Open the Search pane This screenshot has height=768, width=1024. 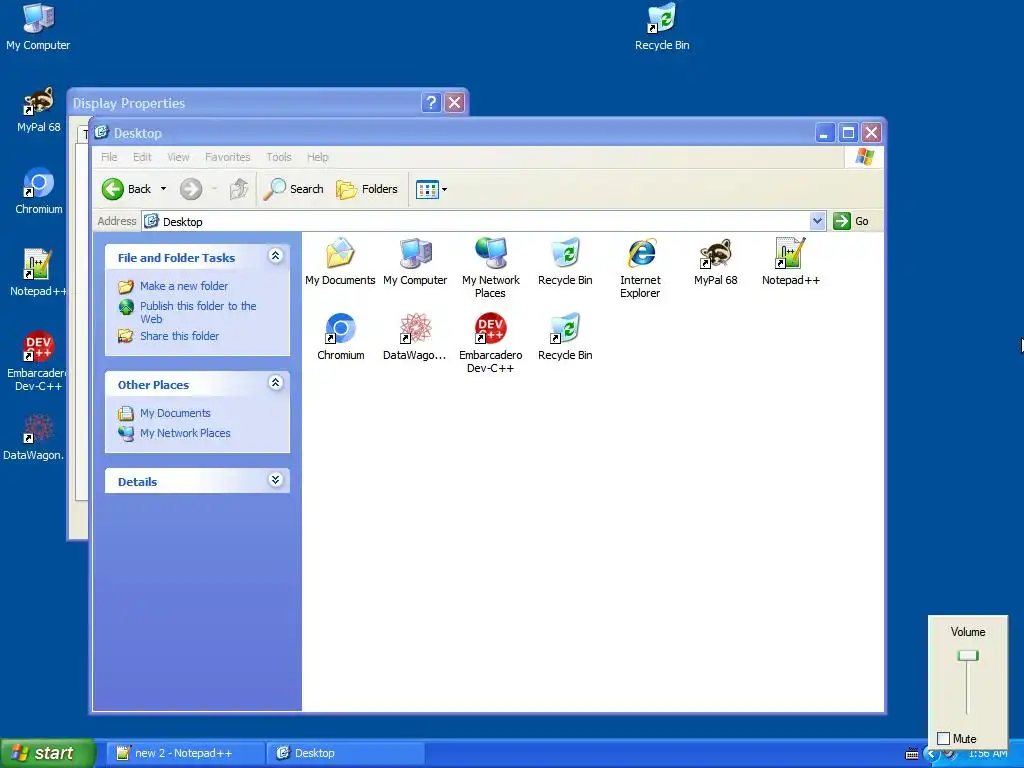[293, 189]
